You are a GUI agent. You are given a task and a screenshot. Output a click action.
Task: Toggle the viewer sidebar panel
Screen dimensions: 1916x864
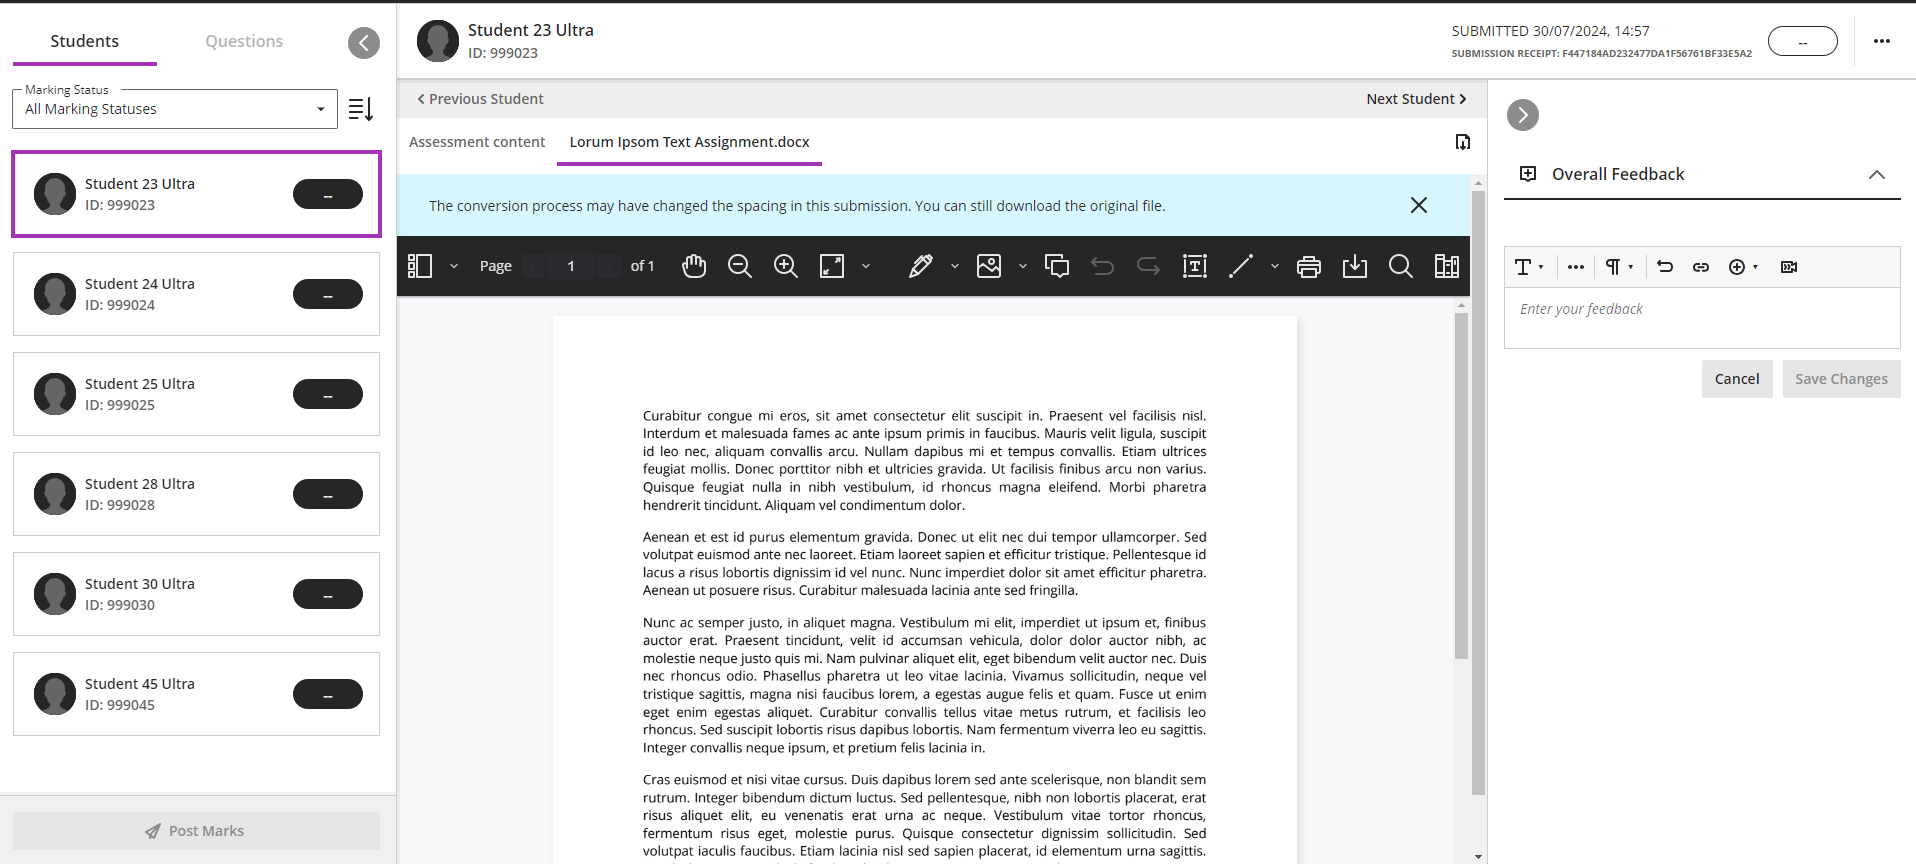point(420,266)
